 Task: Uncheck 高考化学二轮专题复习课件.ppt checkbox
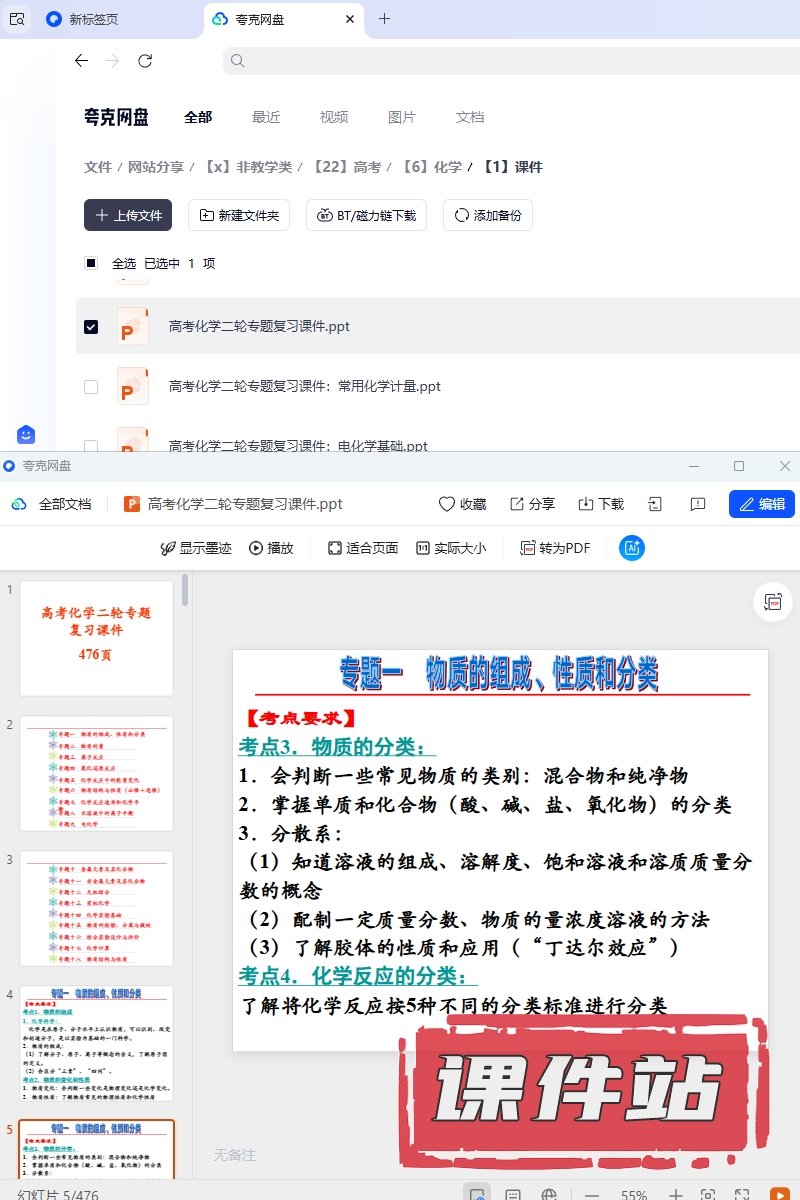pyautogui.click(x=91, y=327)
